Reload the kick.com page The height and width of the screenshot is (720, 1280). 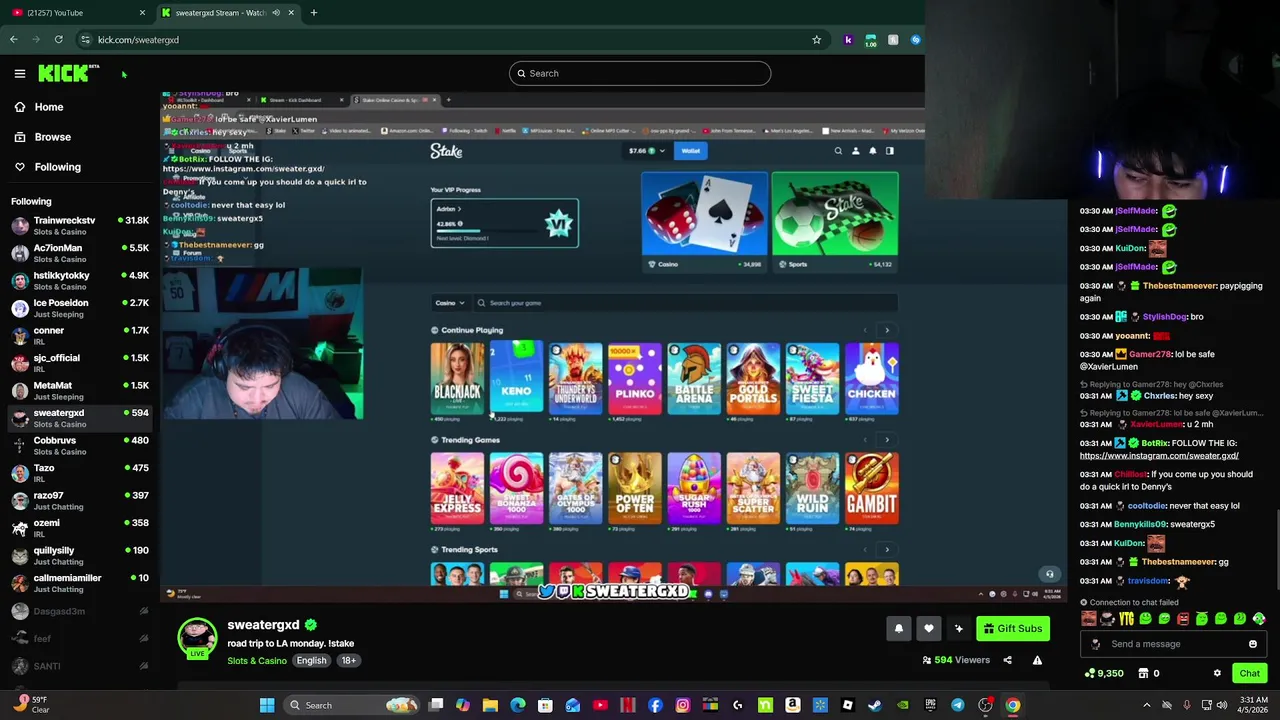tap(58, 40)
